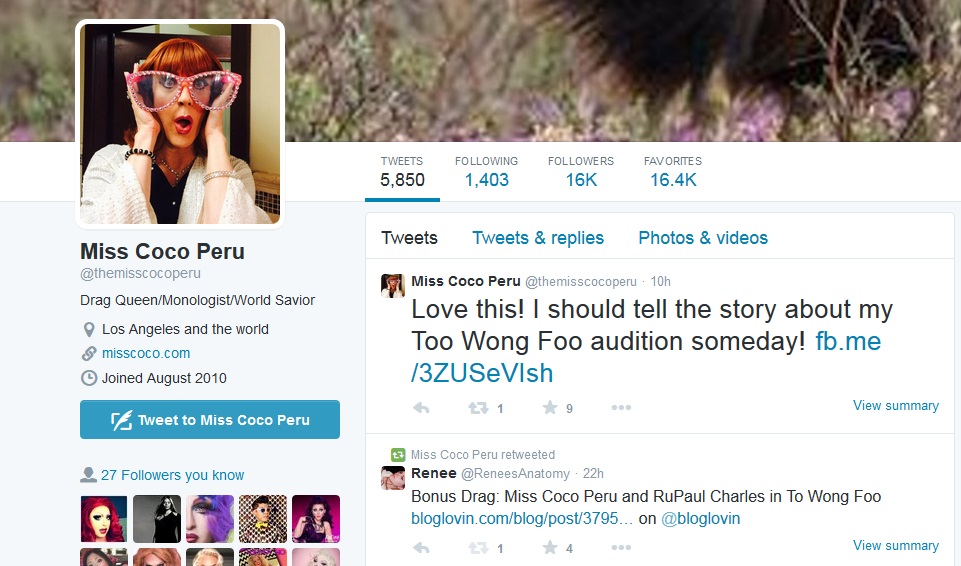Click the Los Angeles and the world location
This screenshot has width=961, height=566.
[185, 330]
